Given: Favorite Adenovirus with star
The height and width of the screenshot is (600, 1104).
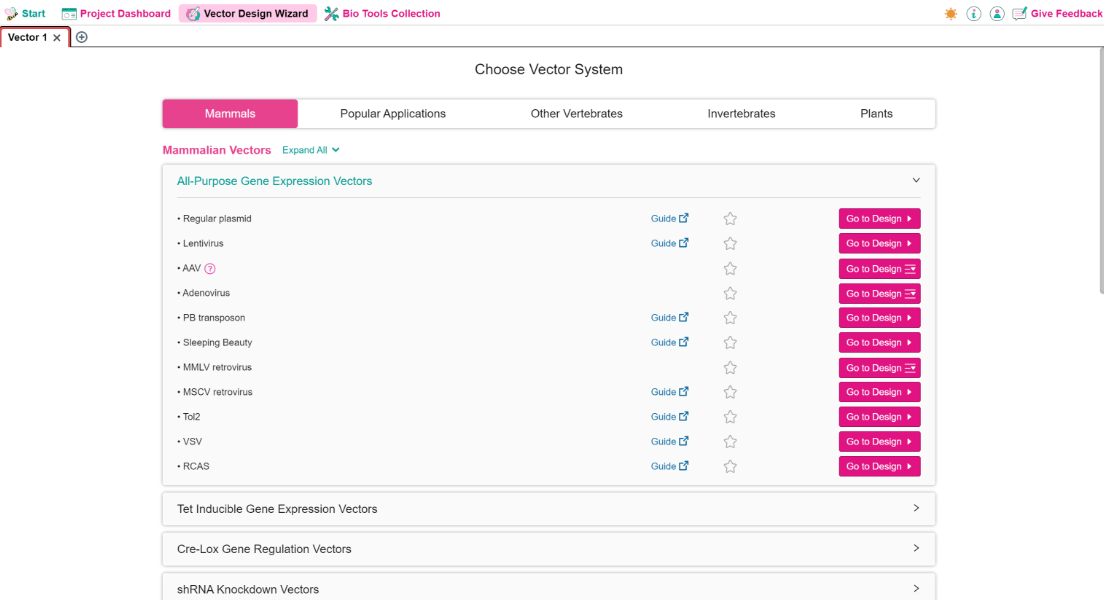Looking at the screenshot, I should click(730, 293).
